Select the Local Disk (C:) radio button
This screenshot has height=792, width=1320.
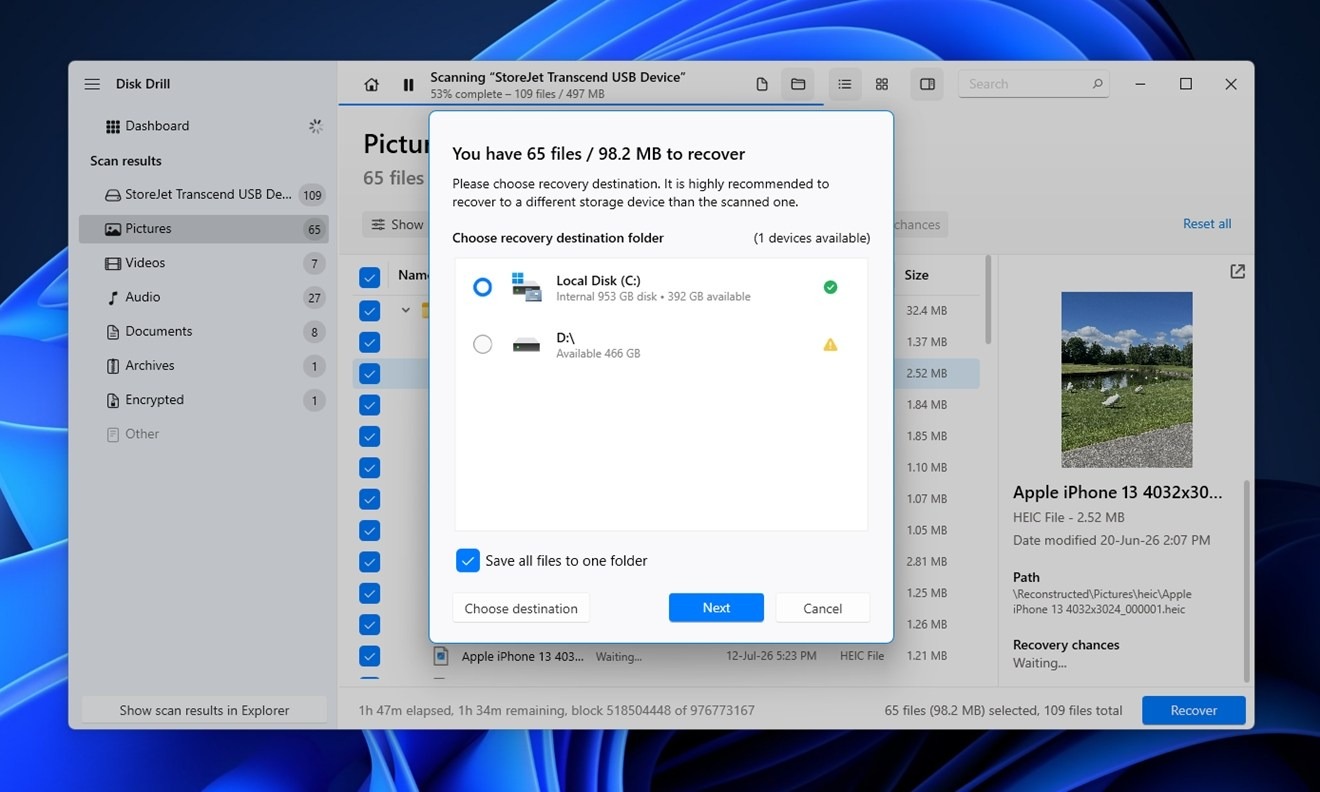(x=482, y=287)
